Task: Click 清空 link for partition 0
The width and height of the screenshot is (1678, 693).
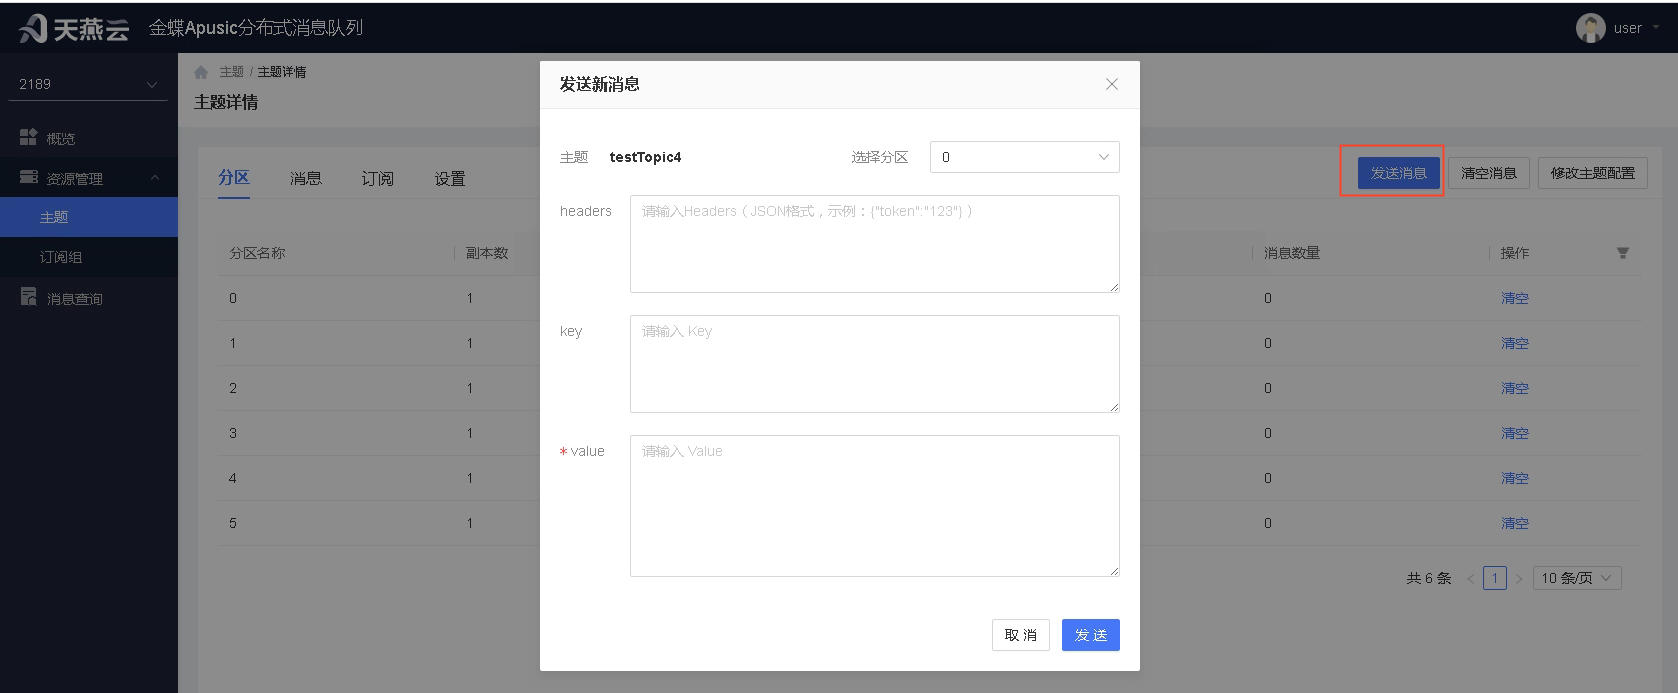Action: (1514, 298)
